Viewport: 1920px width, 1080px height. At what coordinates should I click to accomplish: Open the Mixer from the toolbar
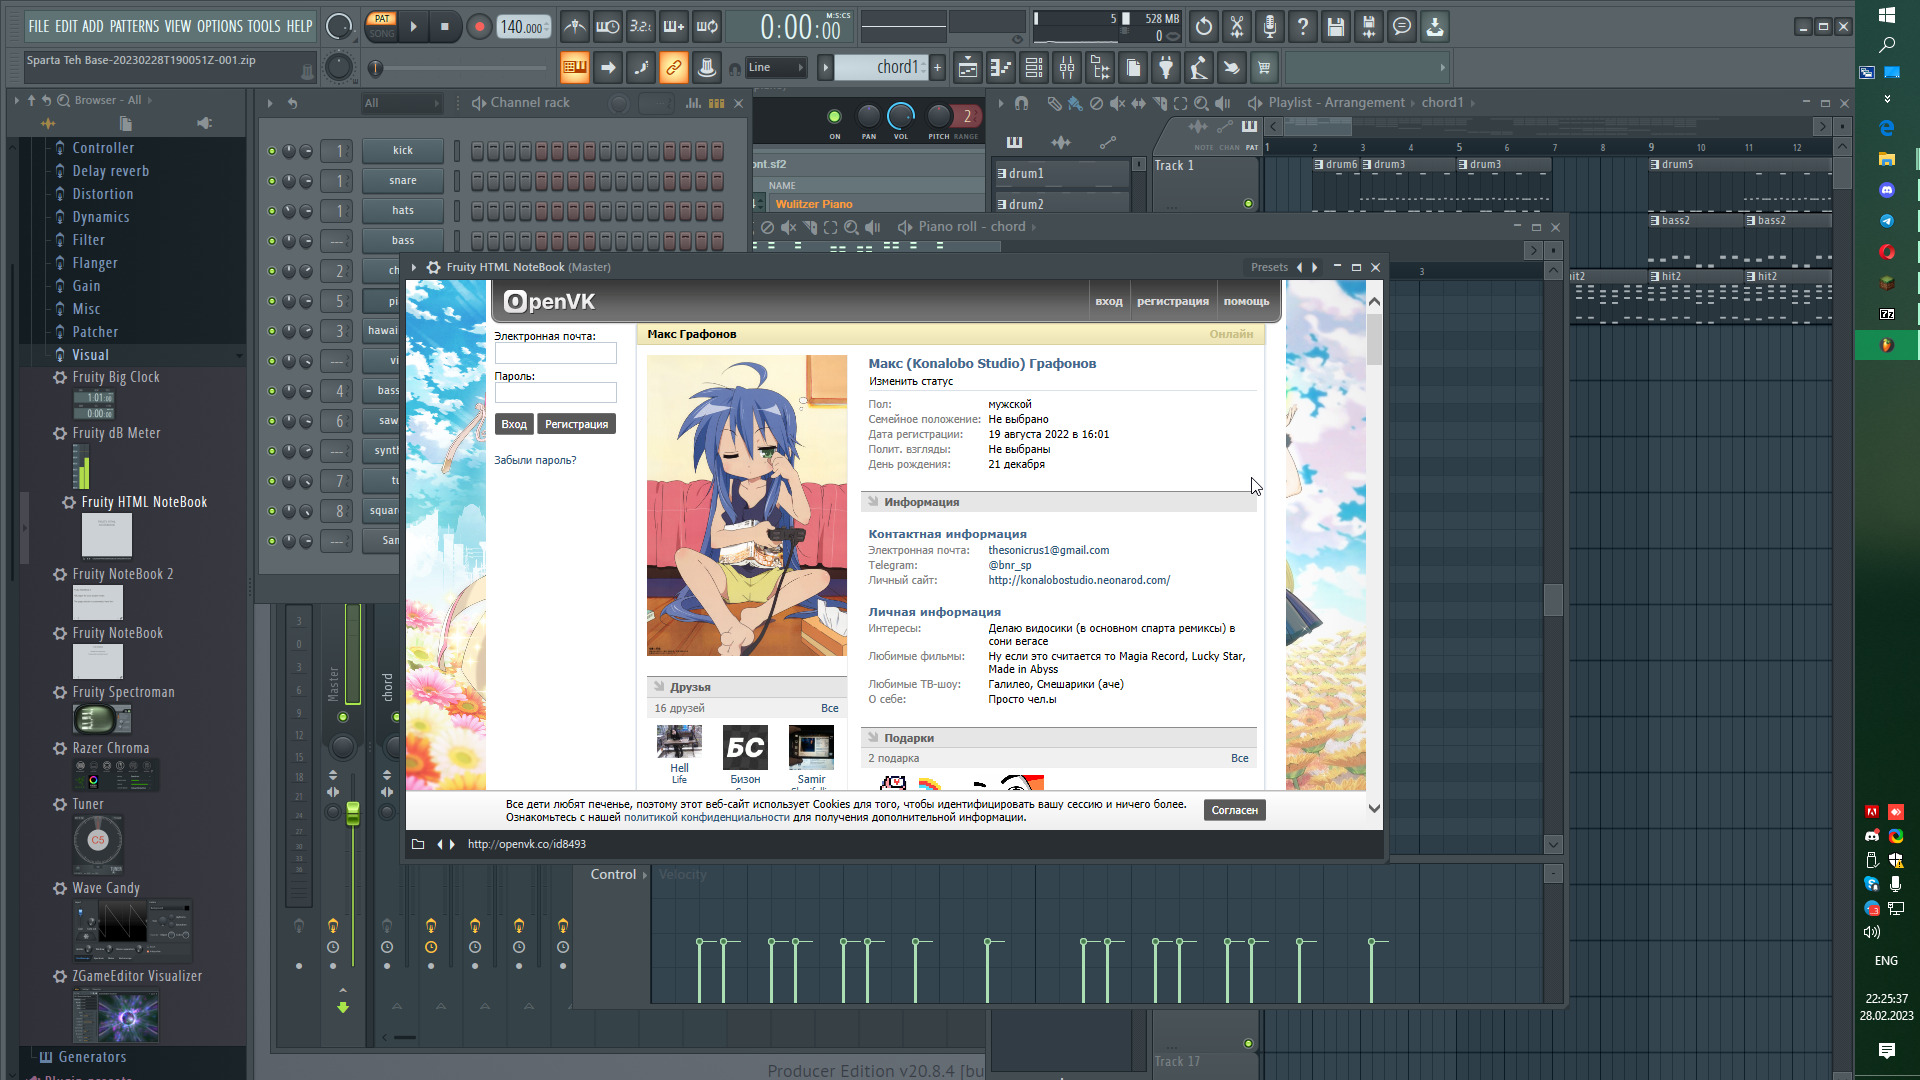1067,68
